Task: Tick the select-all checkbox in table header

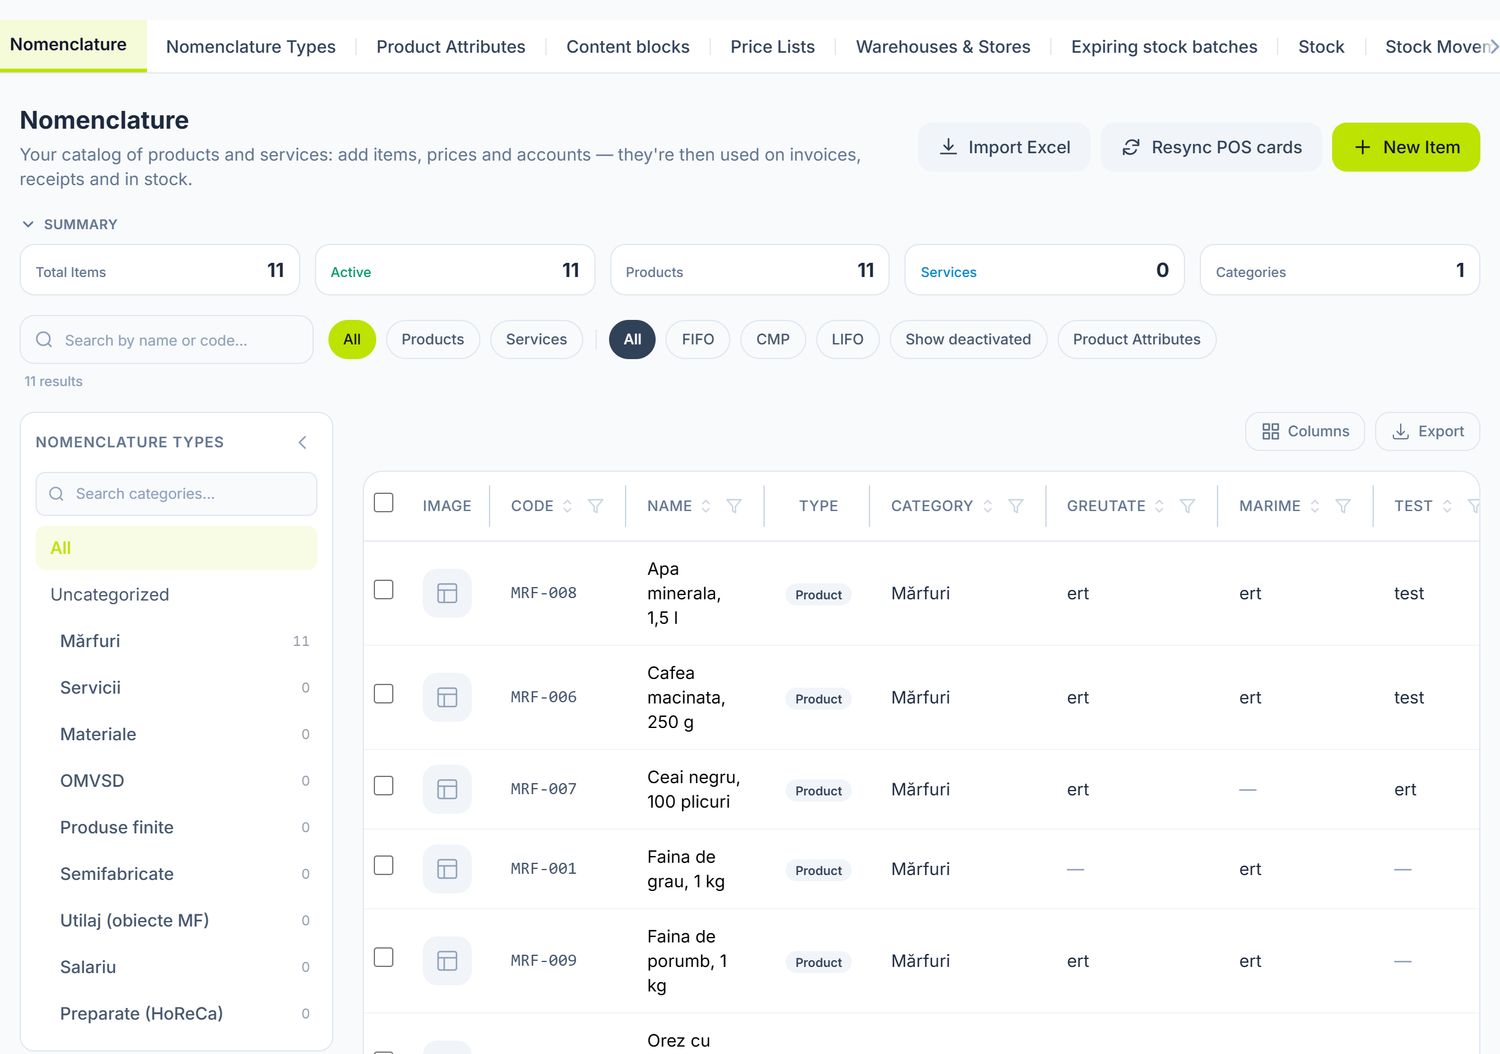Action: [x=384, y=502]
